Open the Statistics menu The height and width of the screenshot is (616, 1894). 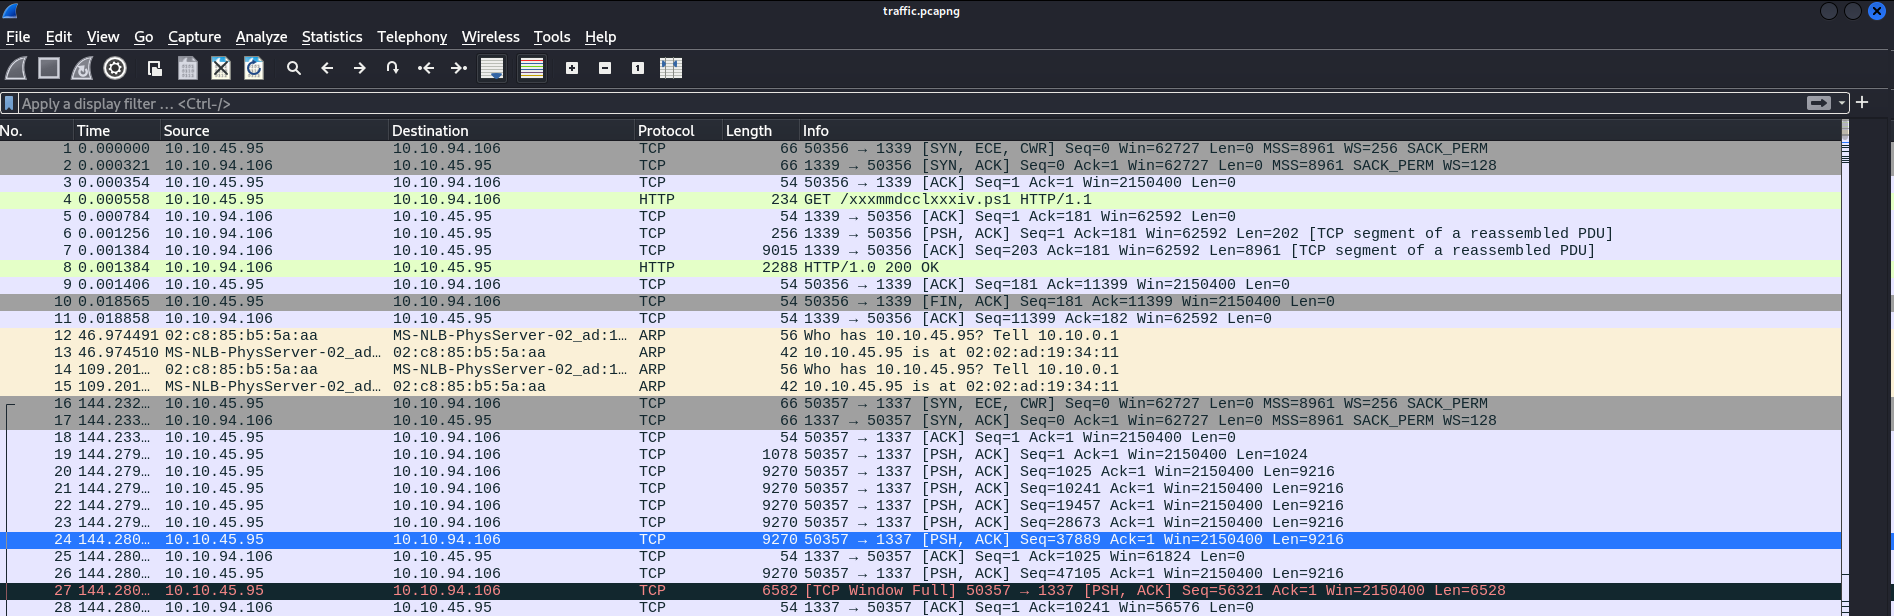(x=331, y=37)
